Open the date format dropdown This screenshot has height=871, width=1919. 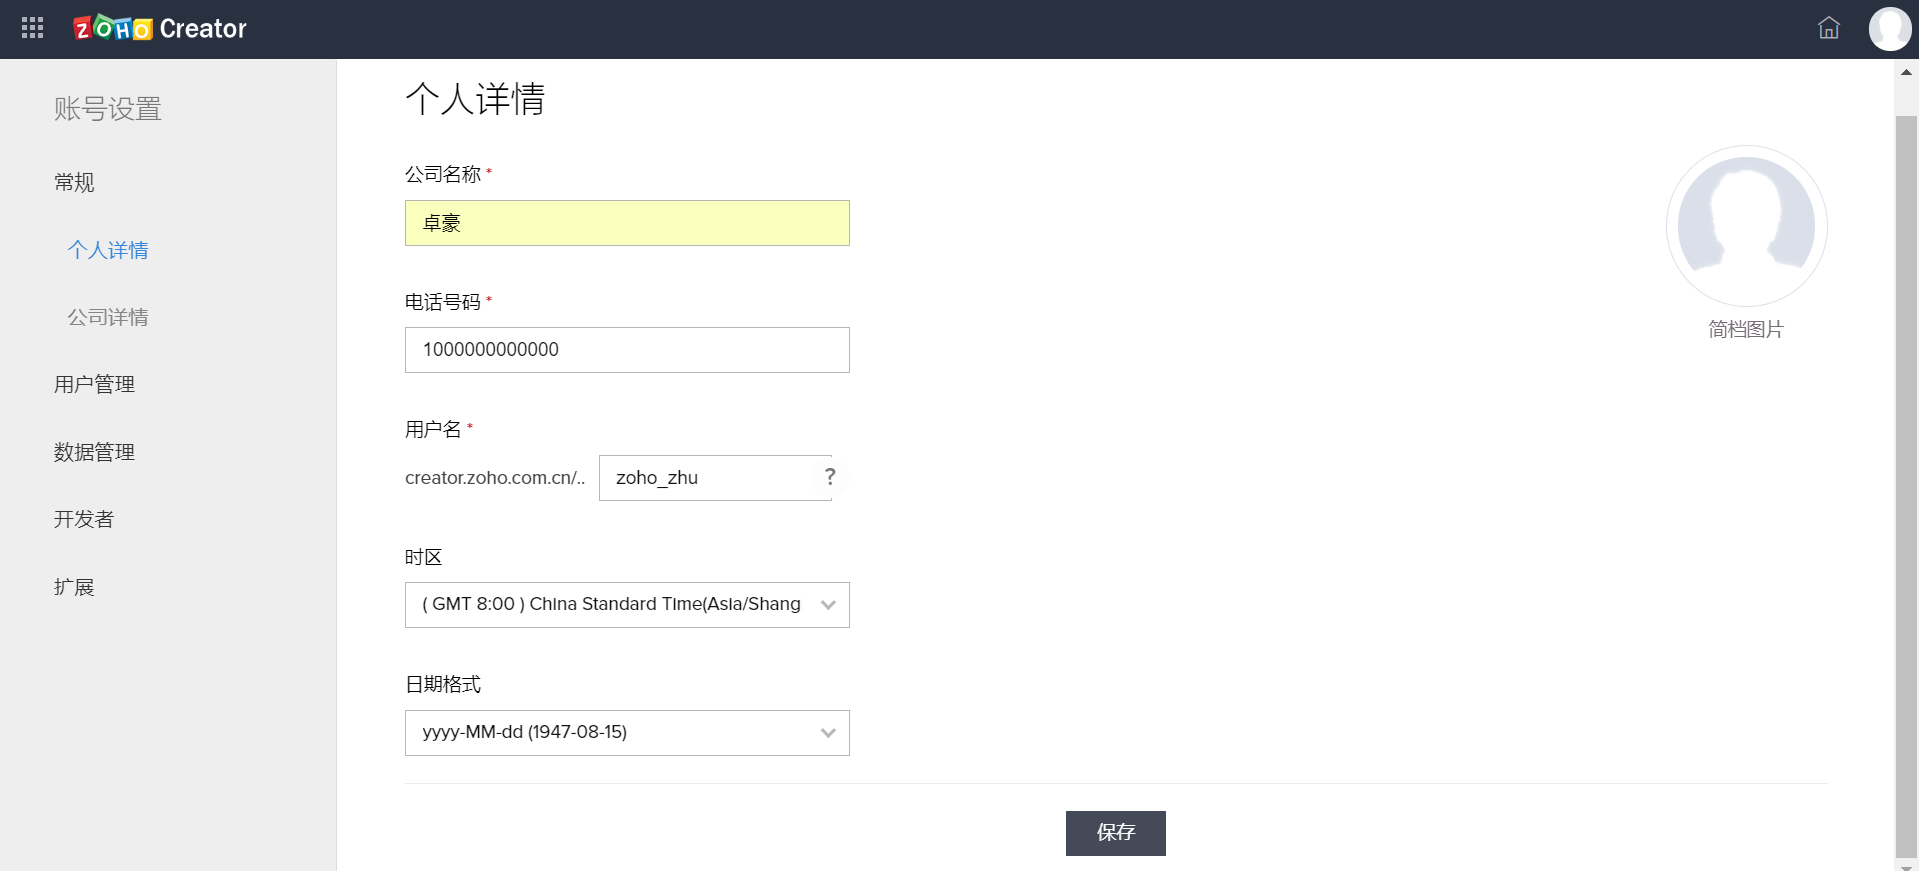click(x=627, y=733)
